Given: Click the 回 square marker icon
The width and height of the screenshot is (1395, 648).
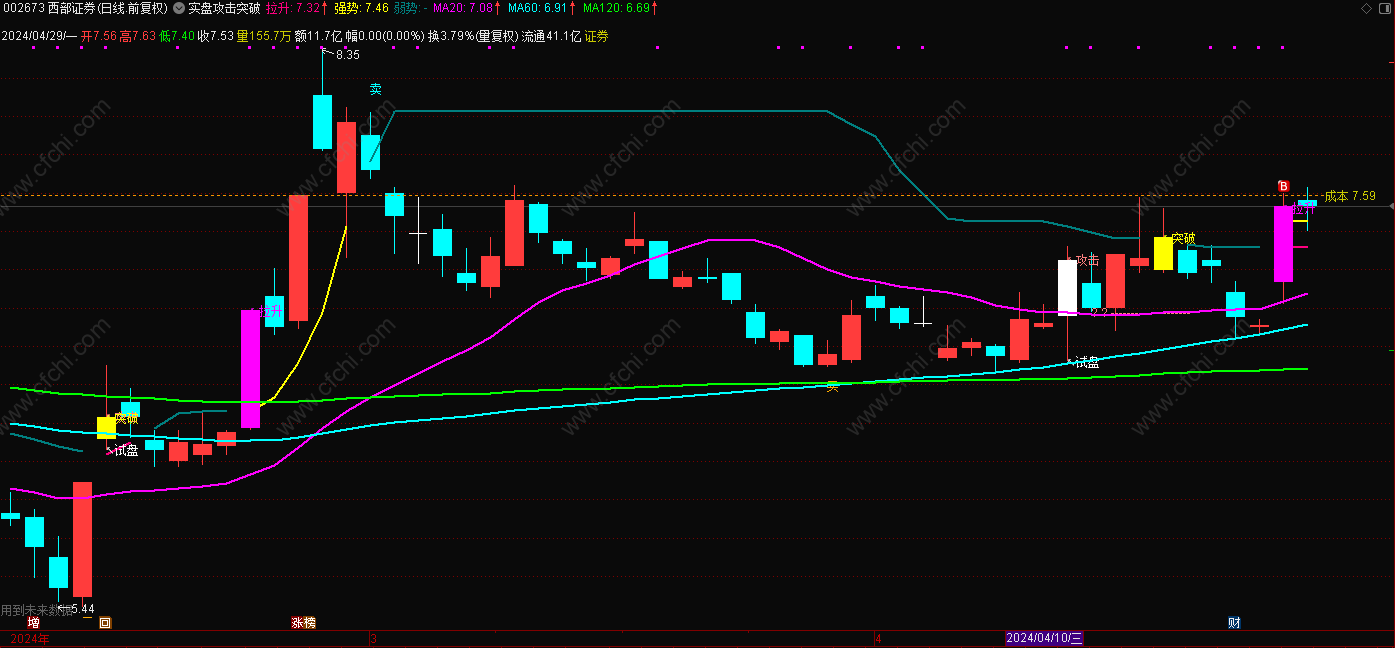Looking at the screenshot, I should pos(105,623).
